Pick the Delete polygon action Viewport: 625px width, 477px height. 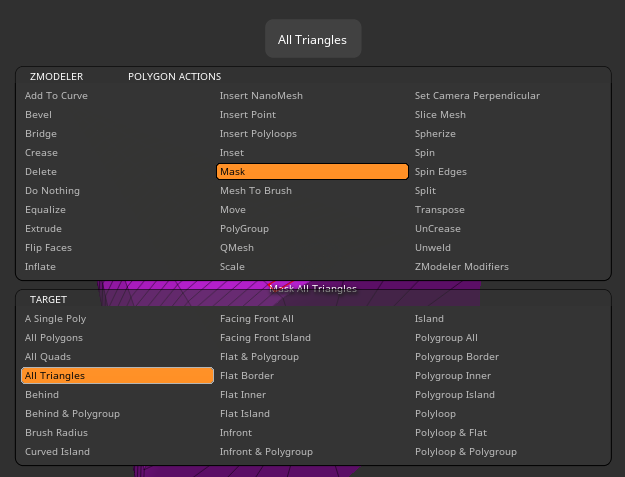click(41, 172)
